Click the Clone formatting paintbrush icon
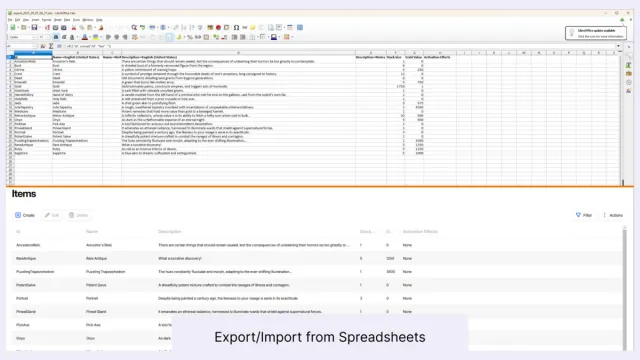 click(x=101, y=27)
